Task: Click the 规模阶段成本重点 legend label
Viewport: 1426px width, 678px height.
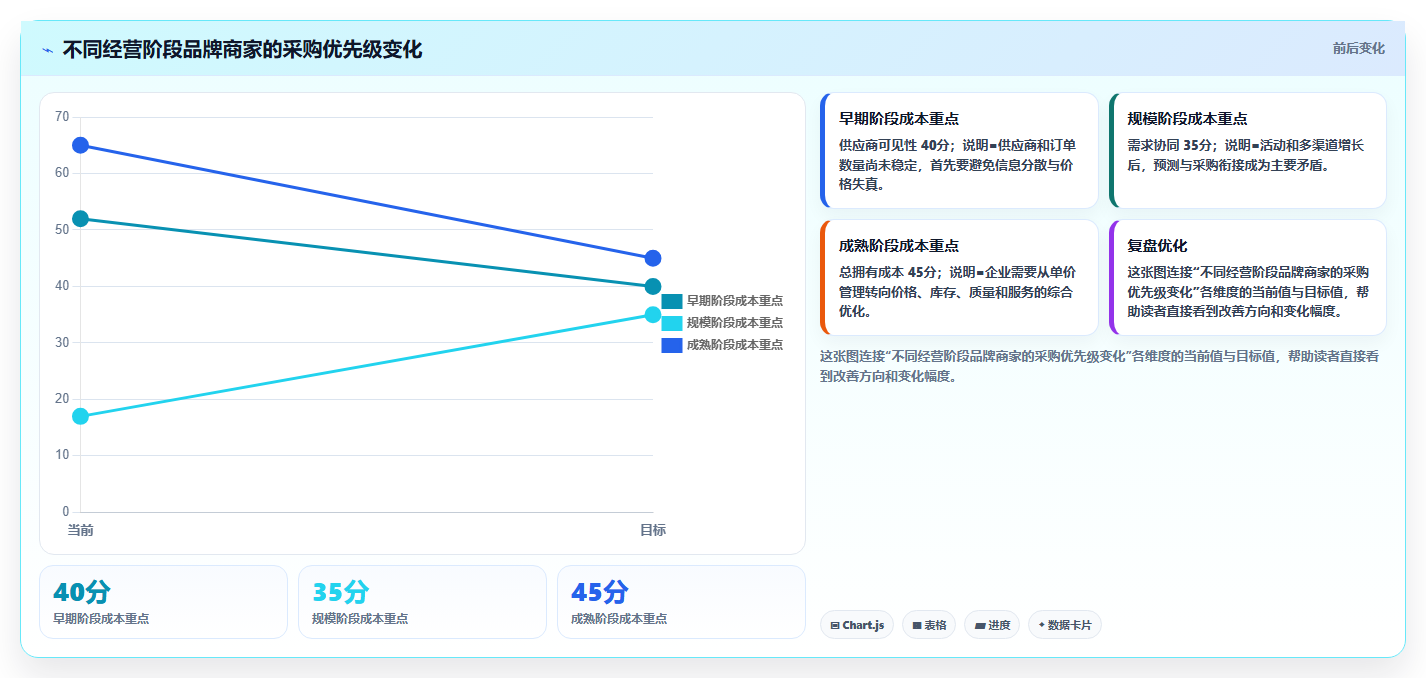Action: 735,322
